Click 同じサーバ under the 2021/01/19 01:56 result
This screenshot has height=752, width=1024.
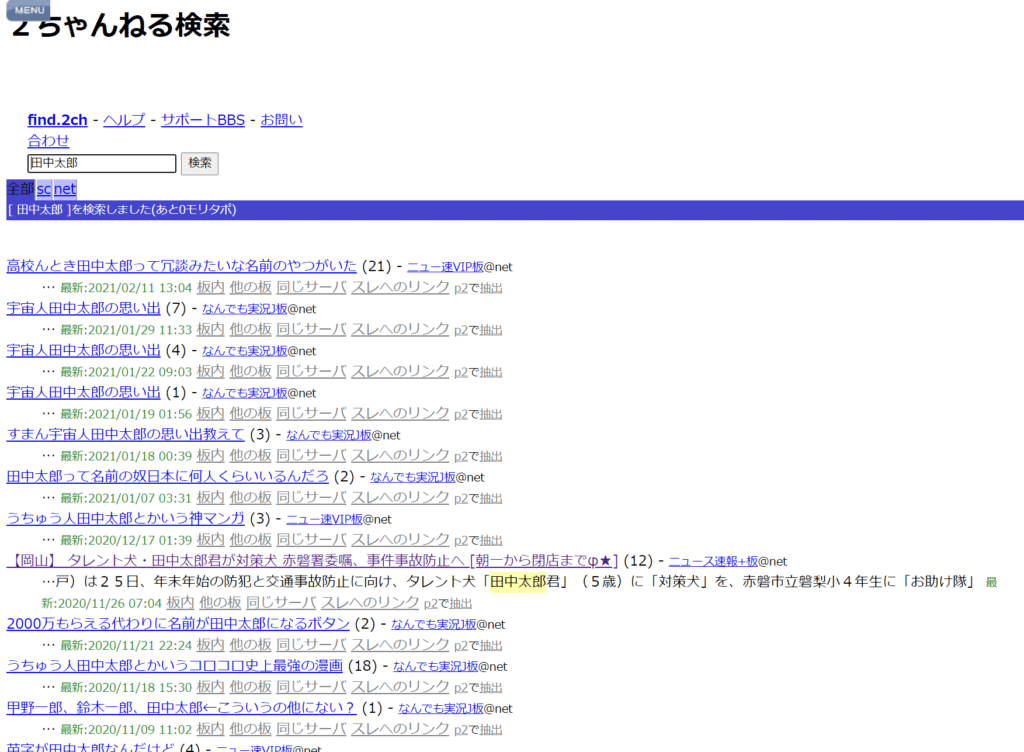(x=312, y=413)
